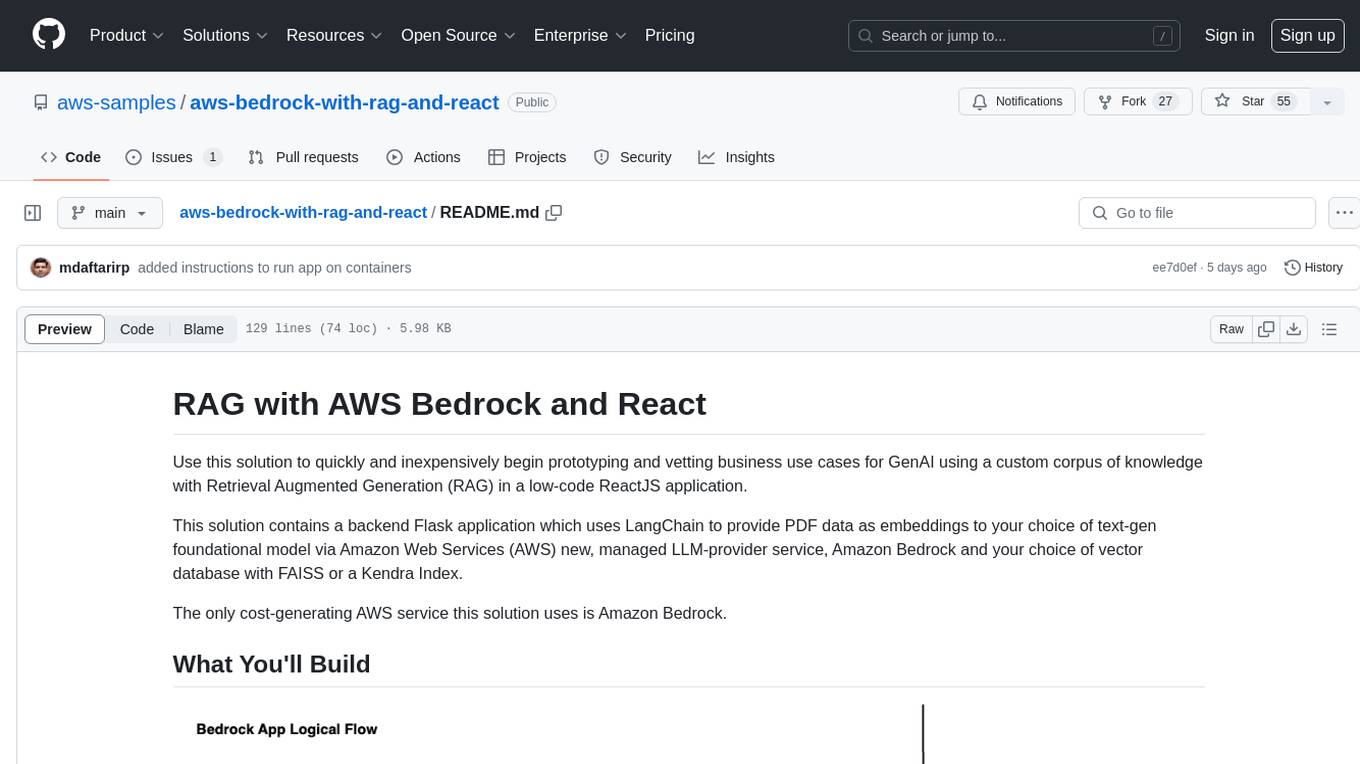
Task: Switch to the Security tab
Action: point(632,157)
